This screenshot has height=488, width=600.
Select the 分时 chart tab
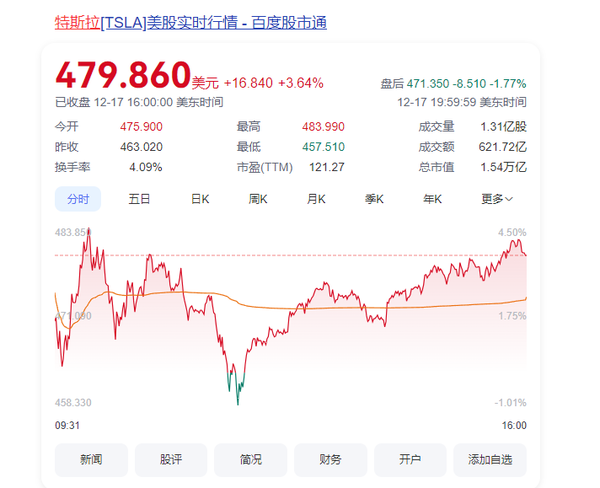point(78,199)
